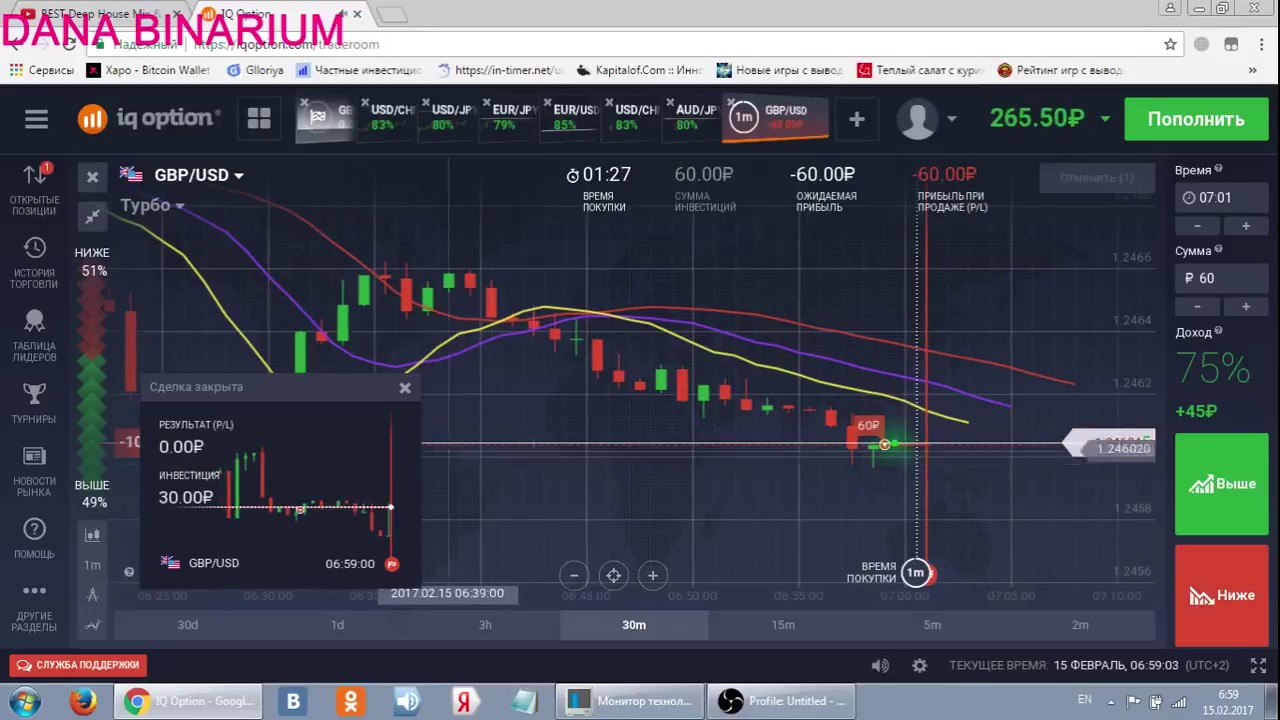Click the EN language indicator in tray

(x=1085, y=700)
